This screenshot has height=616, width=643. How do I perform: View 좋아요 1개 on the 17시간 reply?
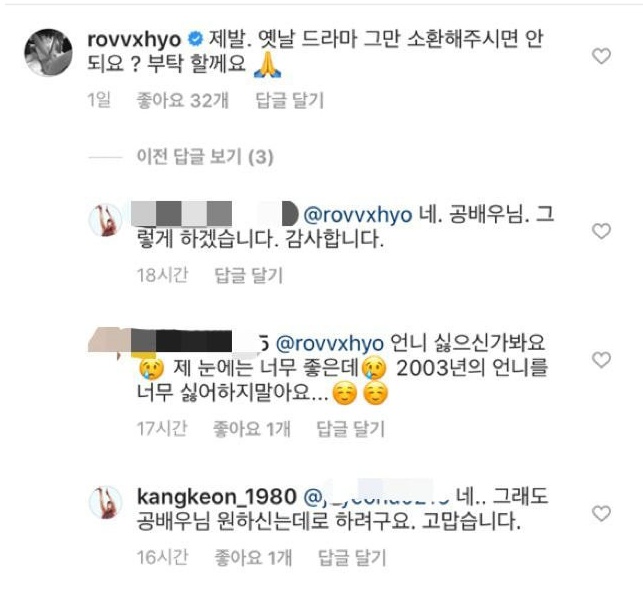pos(251,429)
